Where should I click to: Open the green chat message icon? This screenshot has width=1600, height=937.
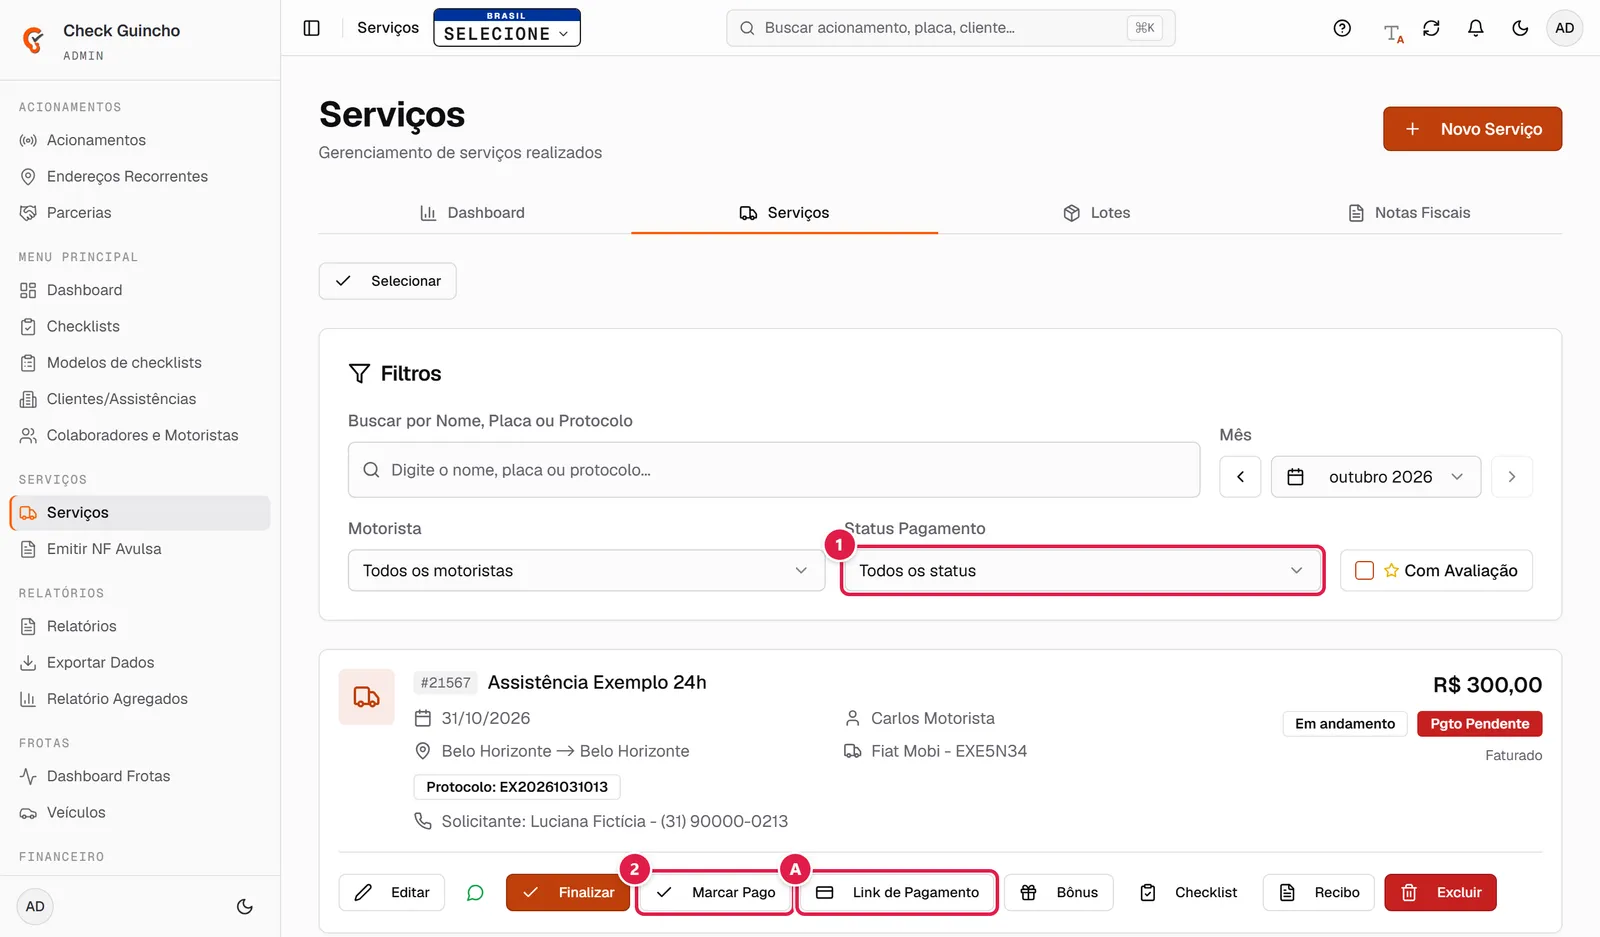475,892
